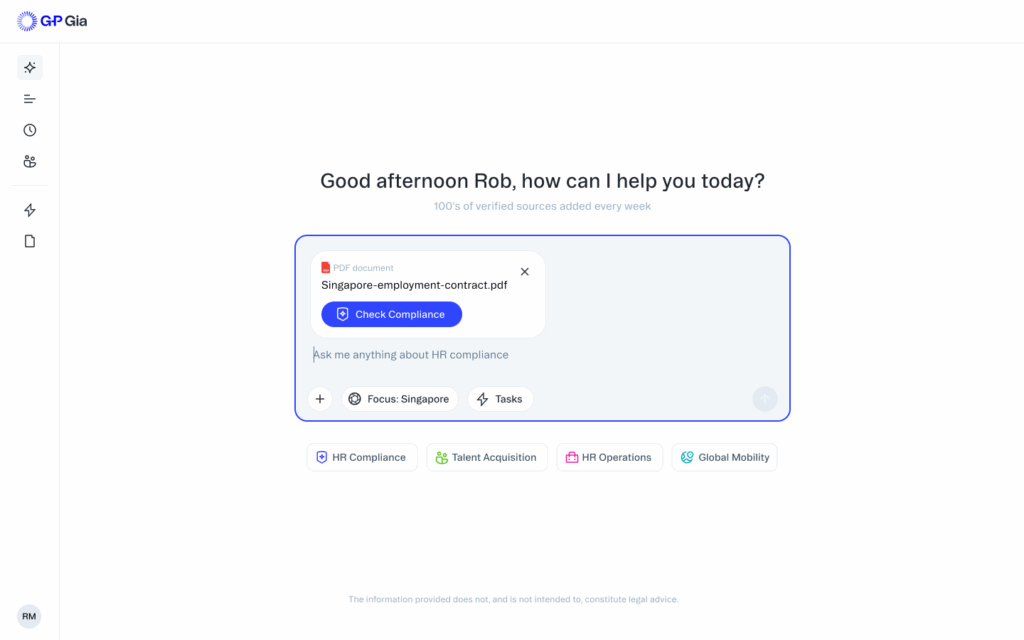This screenshot has width=1024, height=640.
Task: Select the Talent Acquisition category chip
Action: point(487,457)
